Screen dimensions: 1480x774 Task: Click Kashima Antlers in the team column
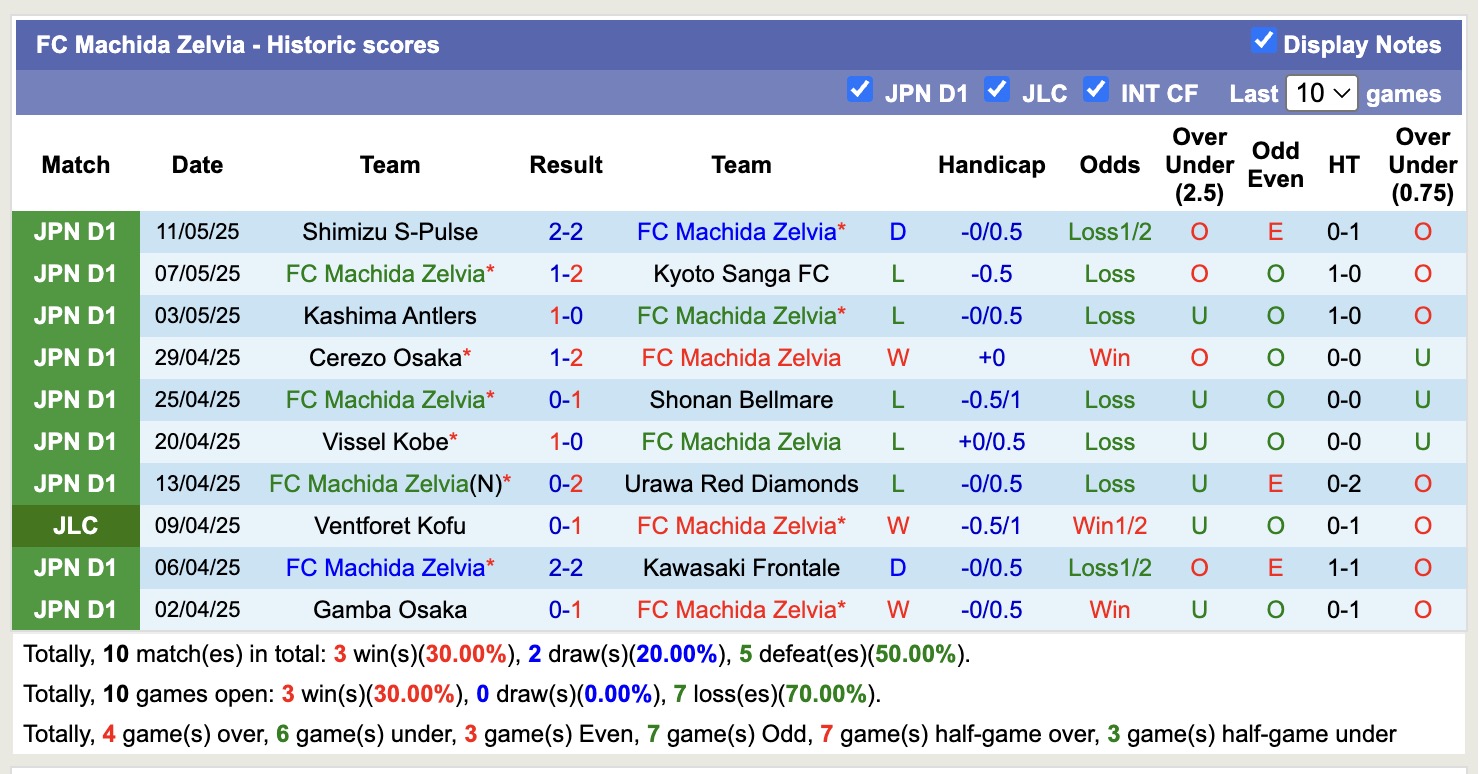389,315
